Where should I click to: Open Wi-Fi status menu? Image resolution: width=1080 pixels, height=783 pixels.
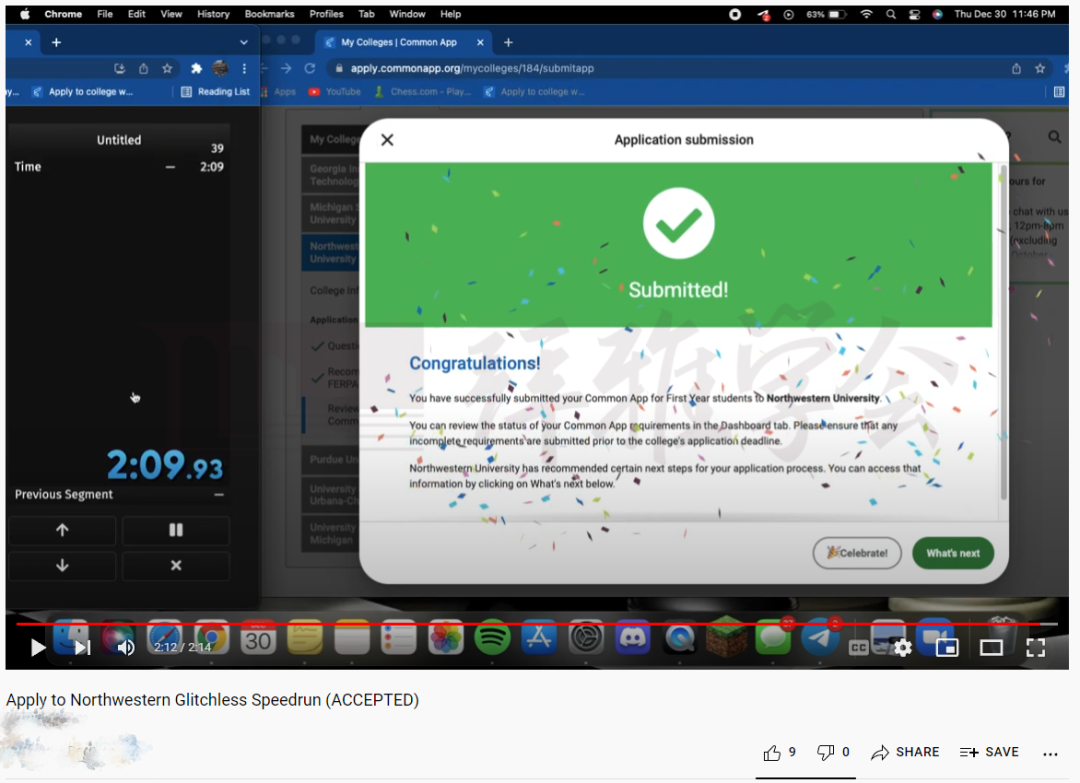coord(866,14)
